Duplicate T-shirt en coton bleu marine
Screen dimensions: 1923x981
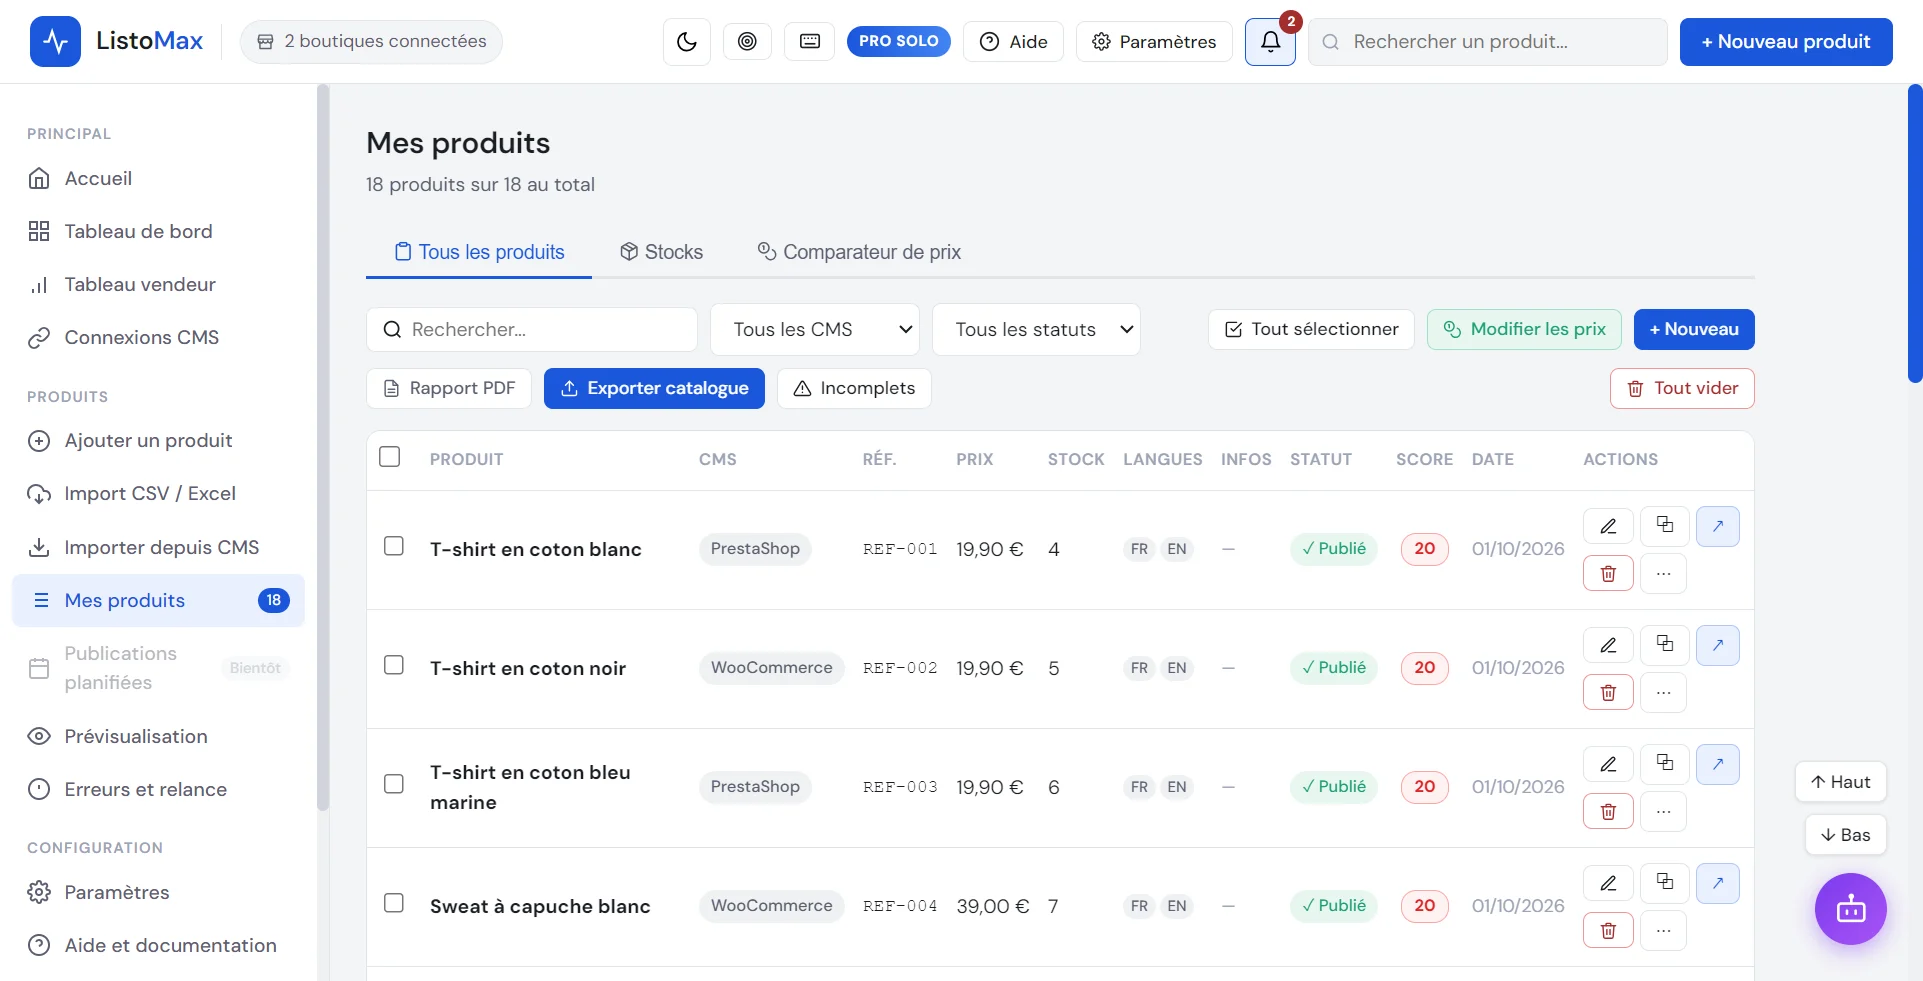tap(1664, 764)
